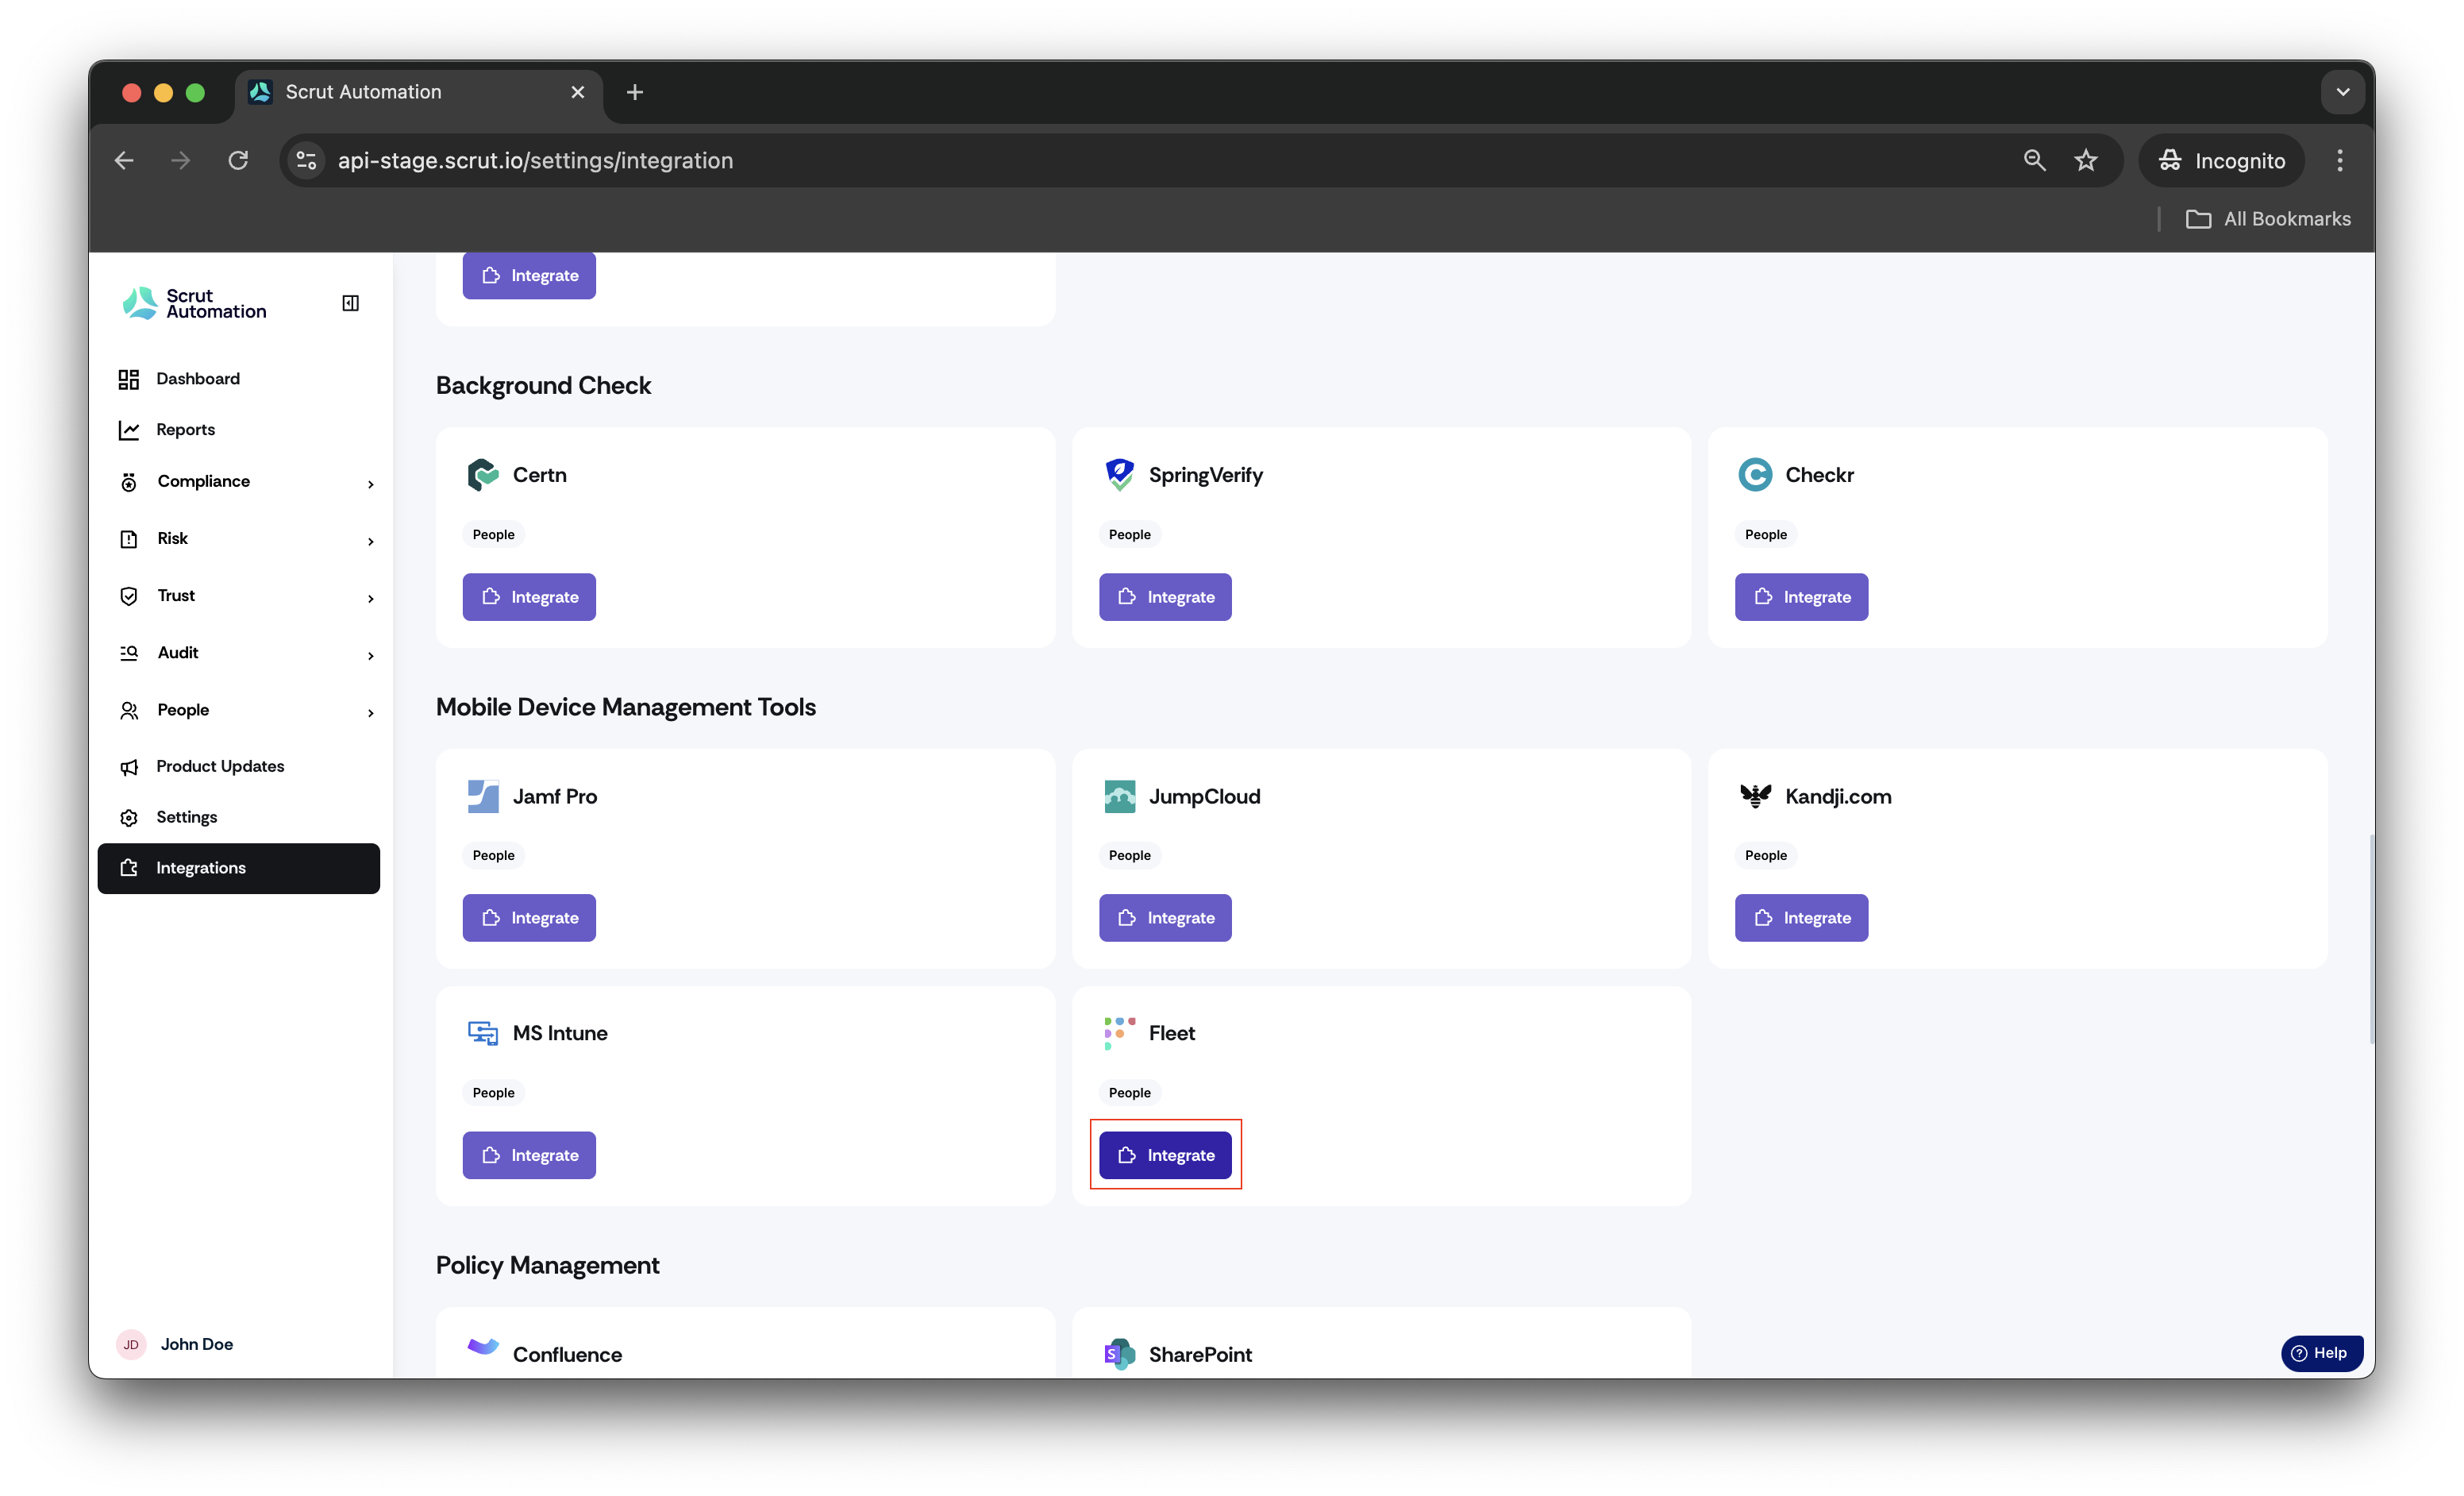This screenshot has height=1496, width=2464.
Task: Switch to the Scrut Automation tab
Action: [419, 92]
